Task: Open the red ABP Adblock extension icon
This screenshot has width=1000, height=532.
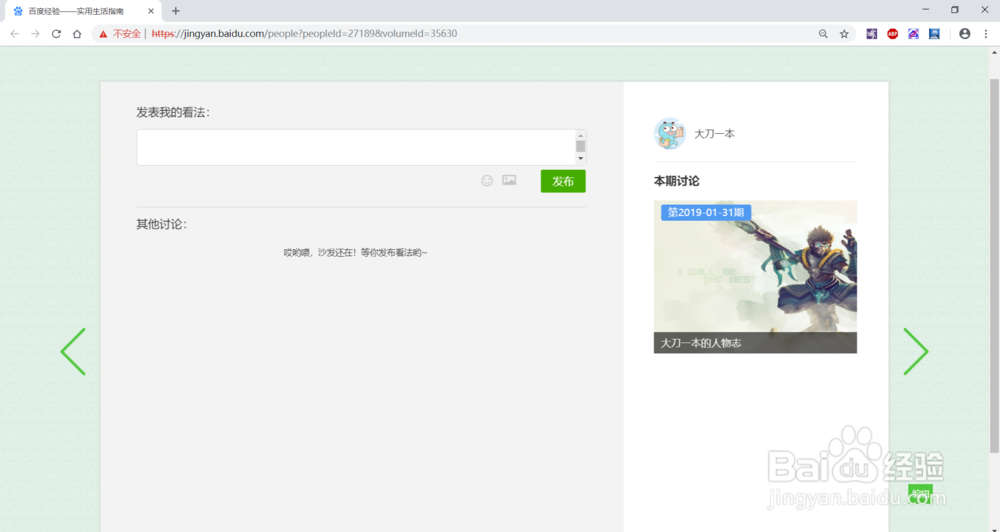Action: pyautogui.click(x=893, y=34)
